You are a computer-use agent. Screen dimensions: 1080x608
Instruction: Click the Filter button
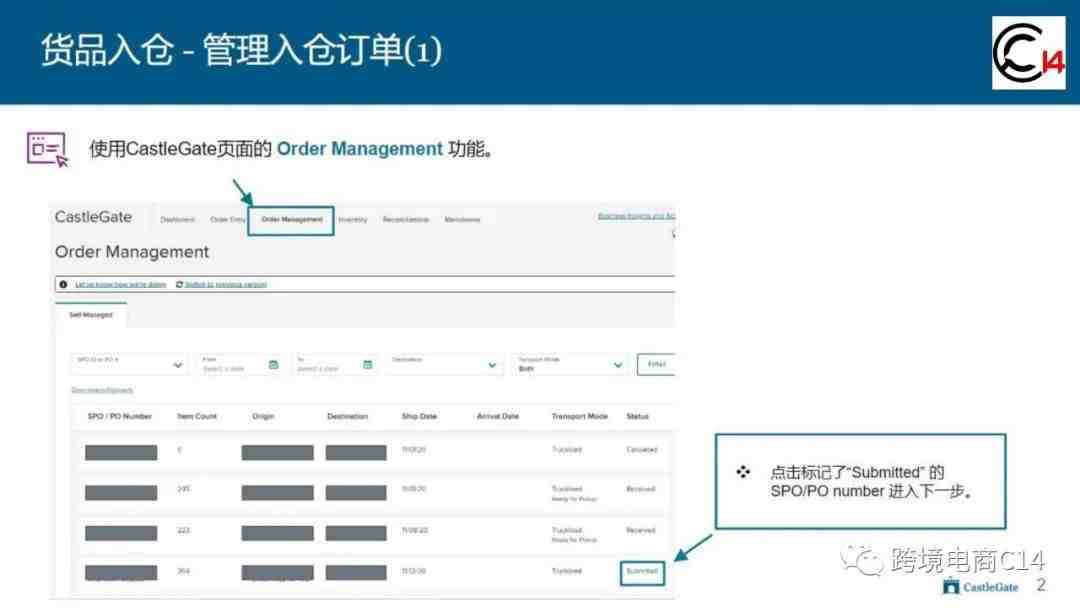click(656, 364)
